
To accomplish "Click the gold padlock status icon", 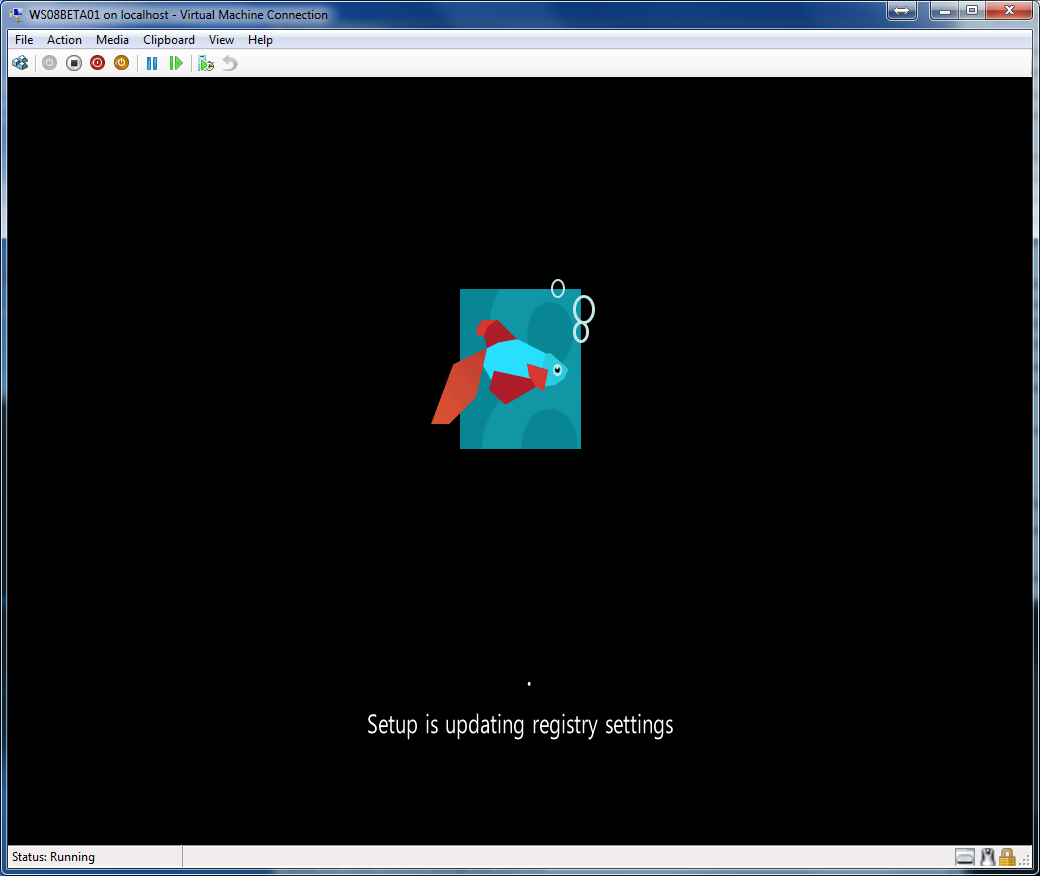I will point(1007,857).
